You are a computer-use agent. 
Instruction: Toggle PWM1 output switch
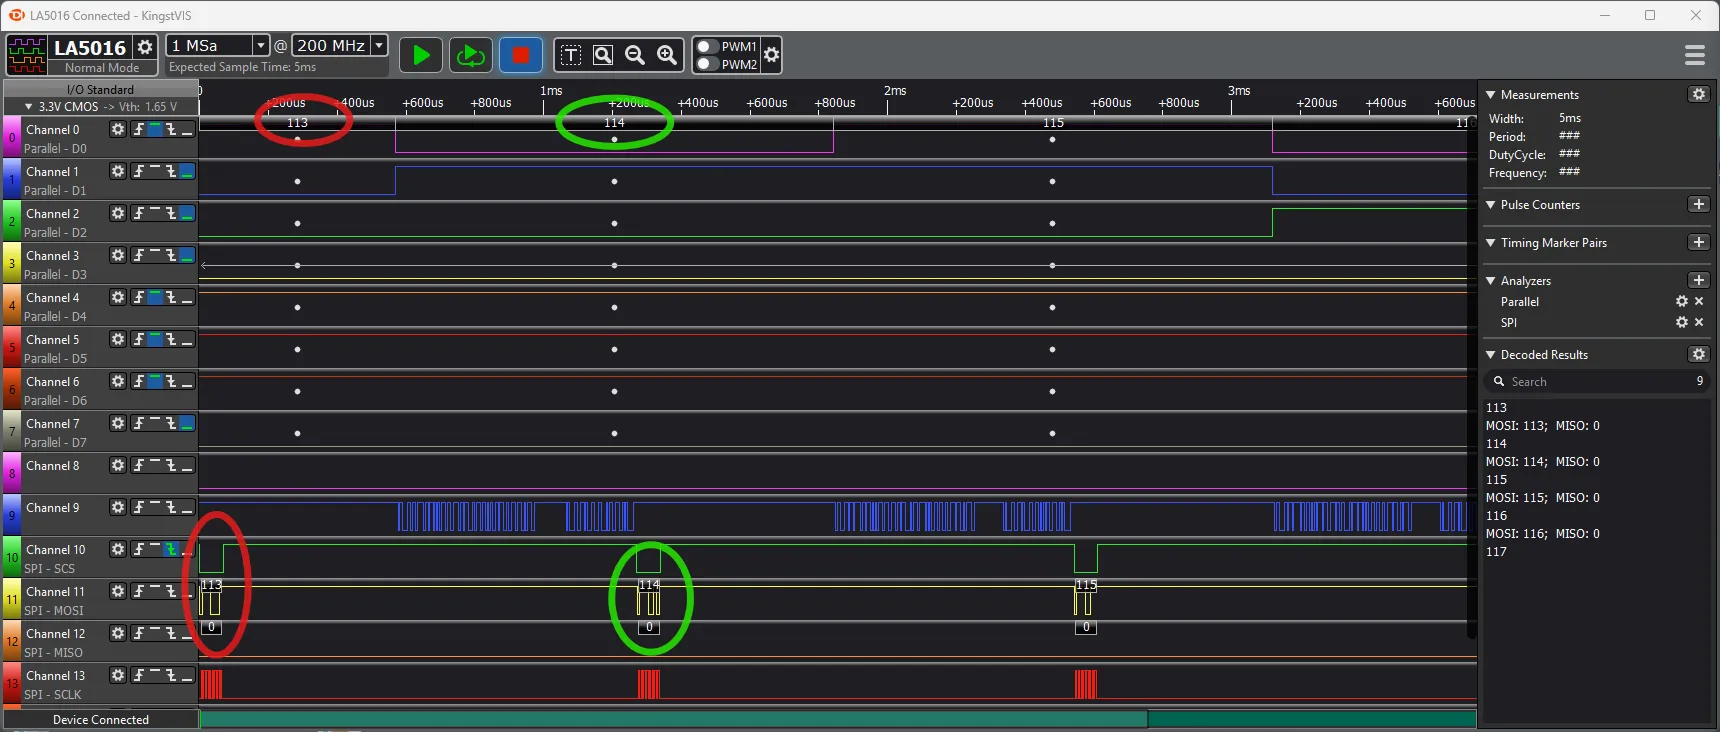coord(707,46)
